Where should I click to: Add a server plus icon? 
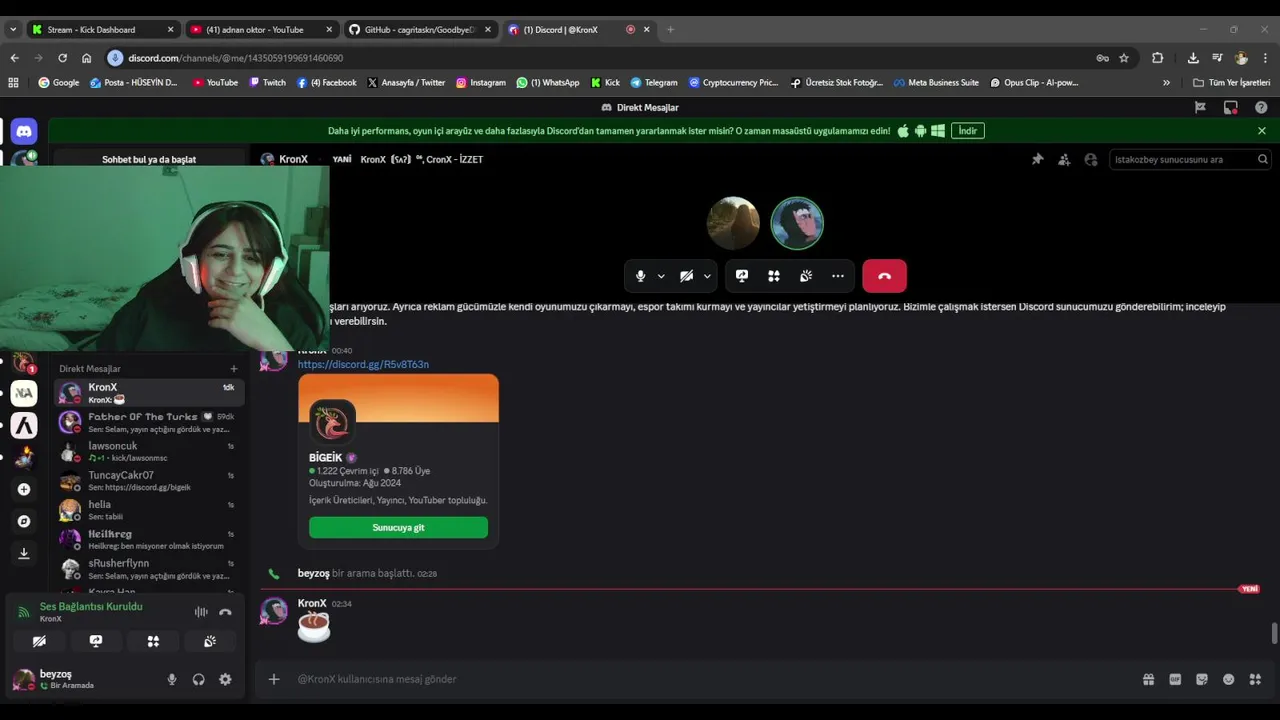click(24, 489)
